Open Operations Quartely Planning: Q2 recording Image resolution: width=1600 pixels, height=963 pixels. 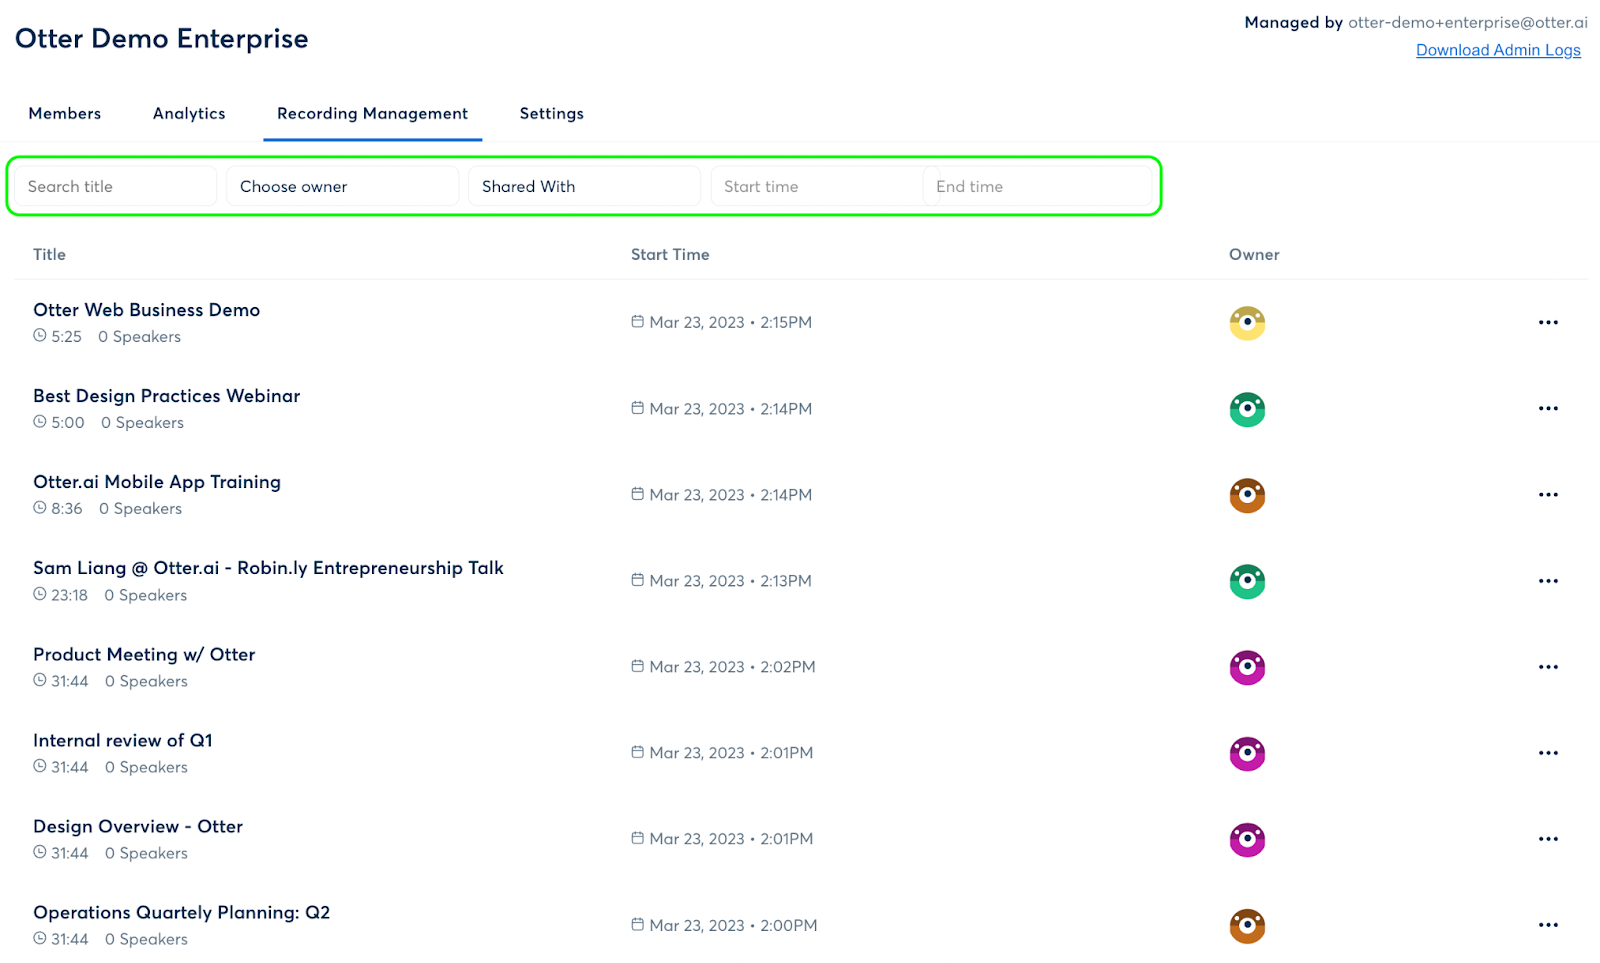point(182,913)
